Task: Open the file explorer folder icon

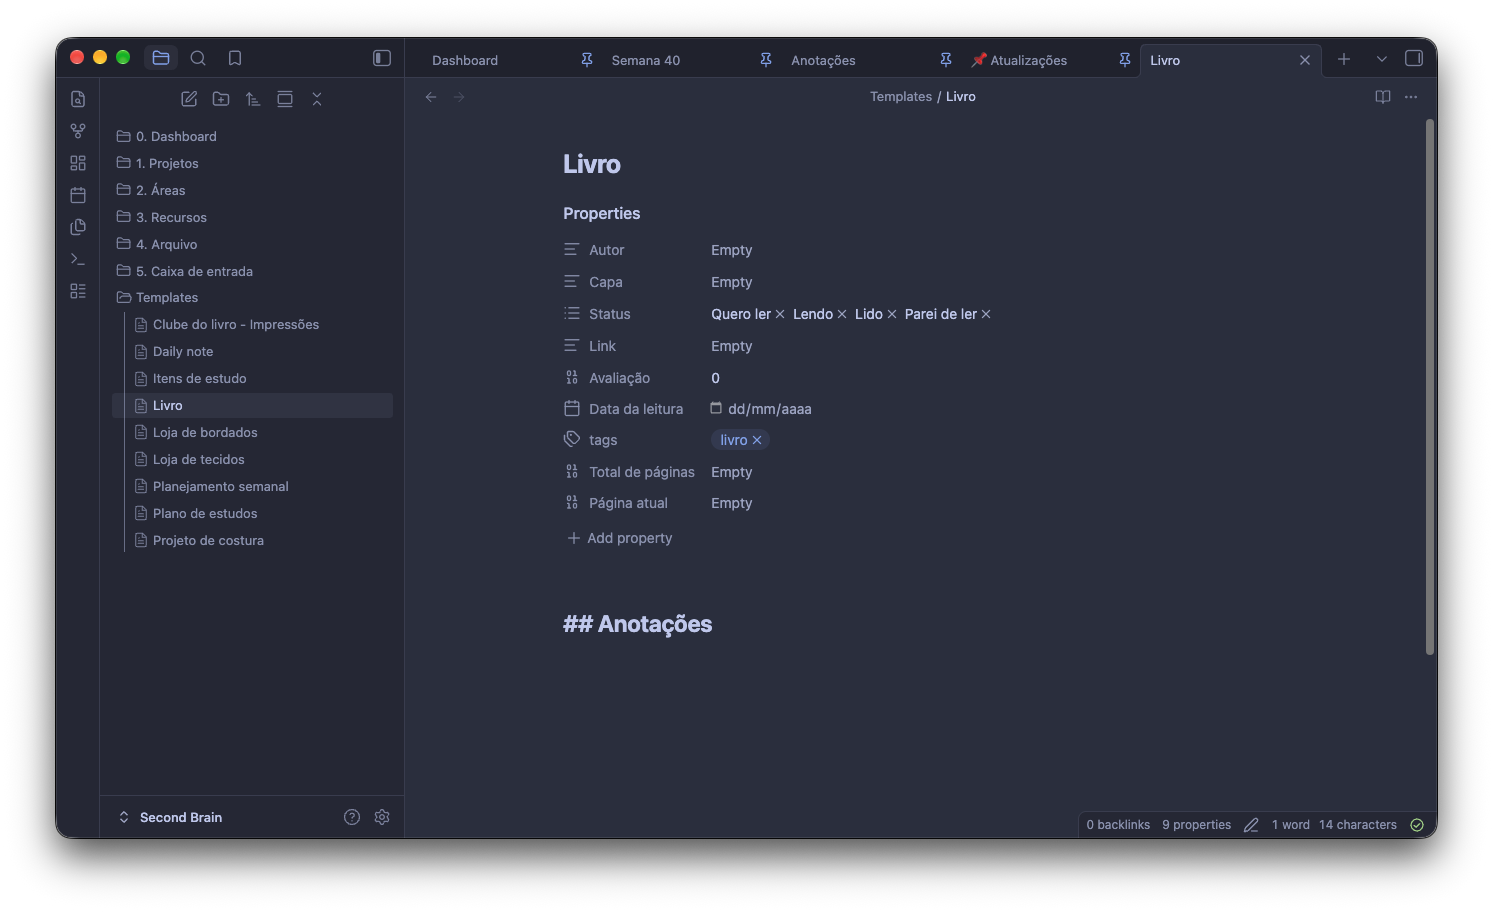Action: click(161, 58)
